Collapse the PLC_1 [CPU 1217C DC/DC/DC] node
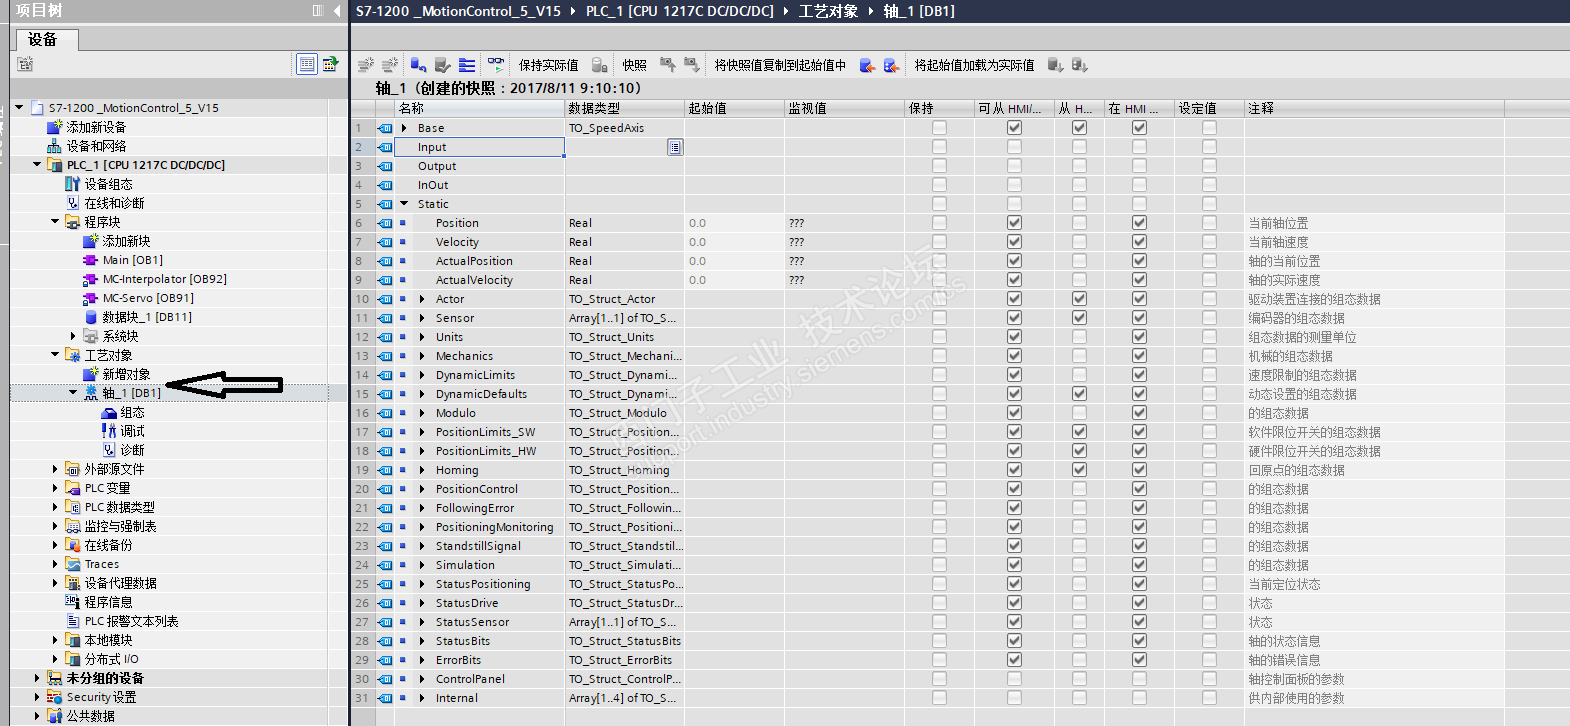The image size is (1570, 726). pos(37,164)
